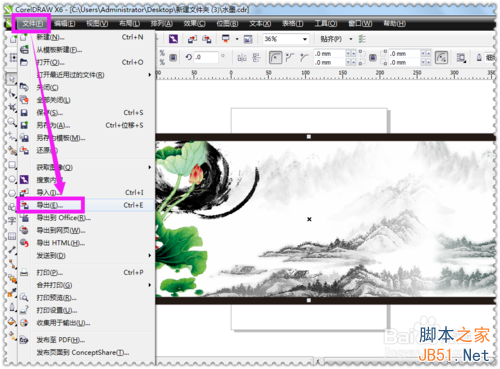This screenshot has height=369, width=500.
Task: Open the 文本(X) menu
Action: point(260,23)
